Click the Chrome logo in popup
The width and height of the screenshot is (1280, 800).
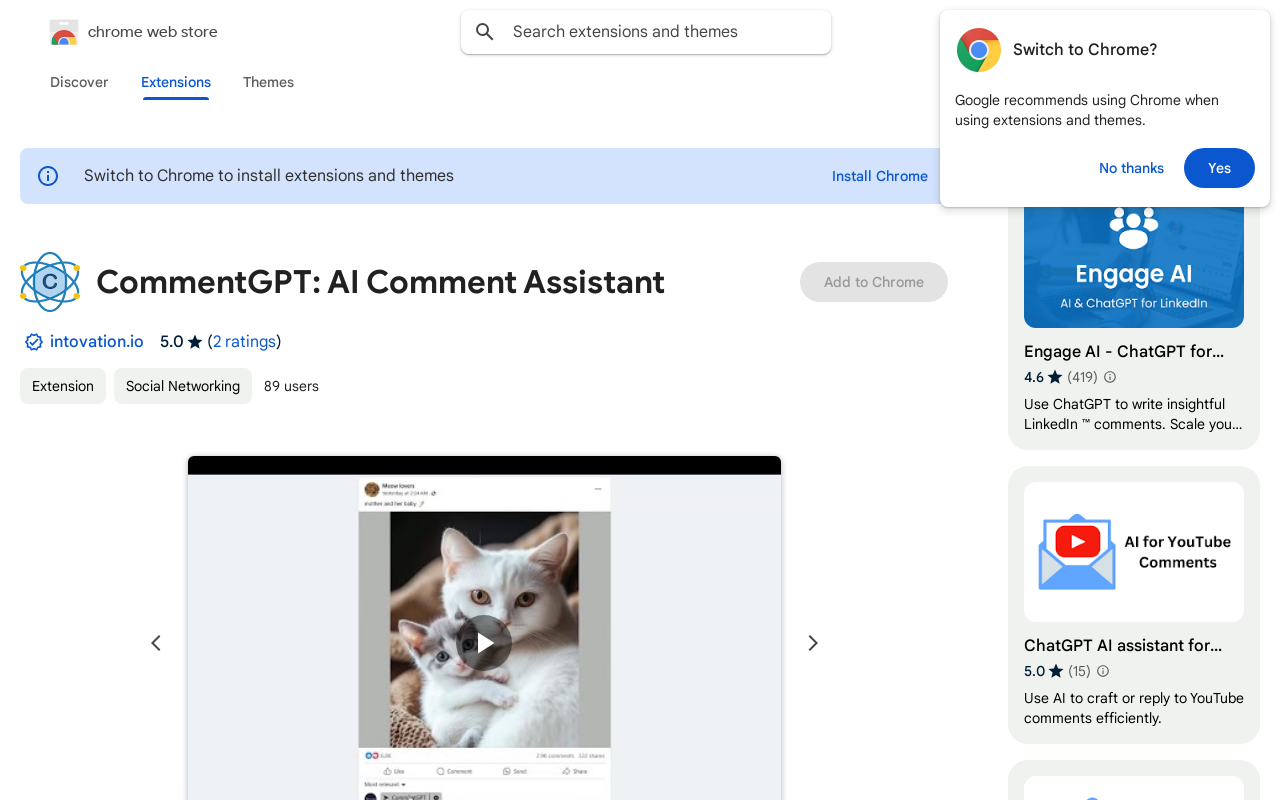tap(978, 50)
